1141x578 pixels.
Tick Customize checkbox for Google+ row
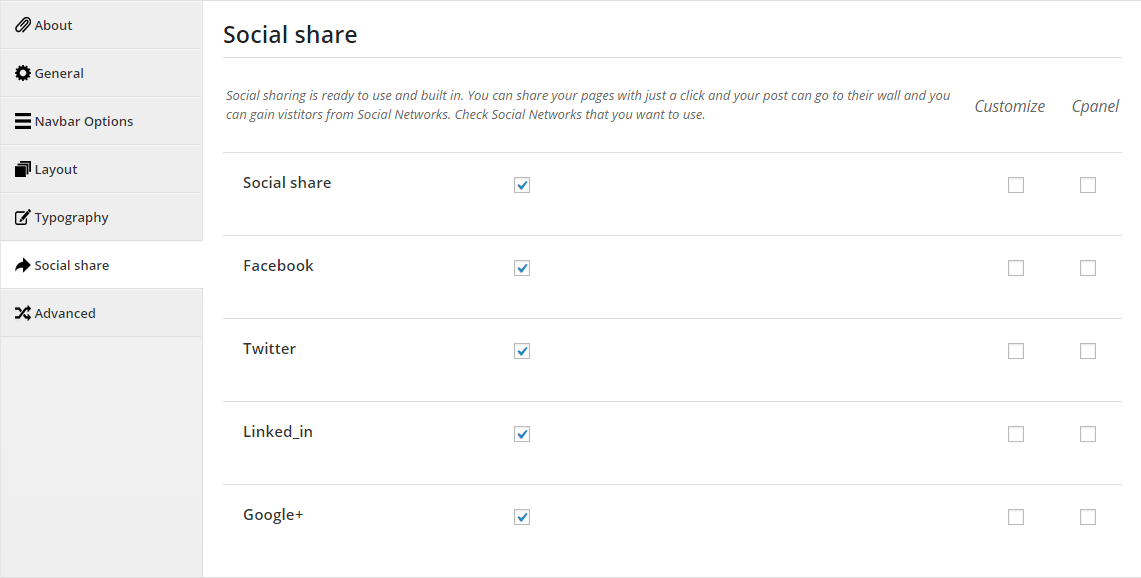[1016, 517]
